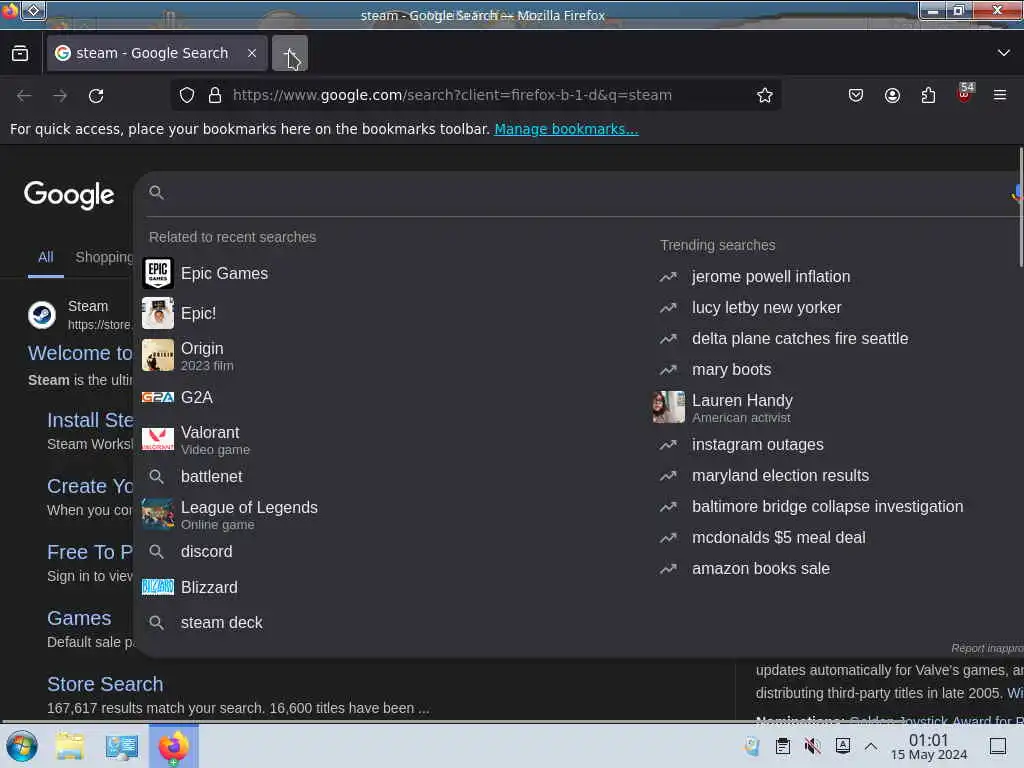Image resolution: width=1024 pixels, height=768 pixels.
Task: Open the clock showing 01:01
Action: tap(928, 747)
